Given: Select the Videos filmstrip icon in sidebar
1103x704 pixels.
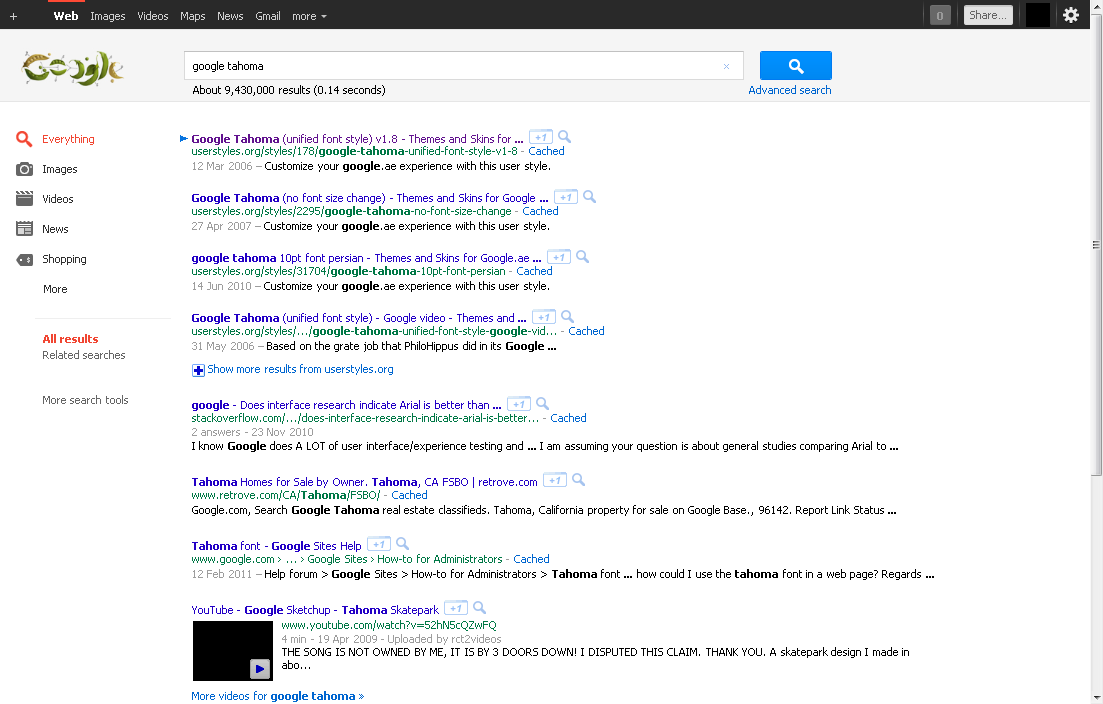Looking at the screenshot, I should (24, 199).
